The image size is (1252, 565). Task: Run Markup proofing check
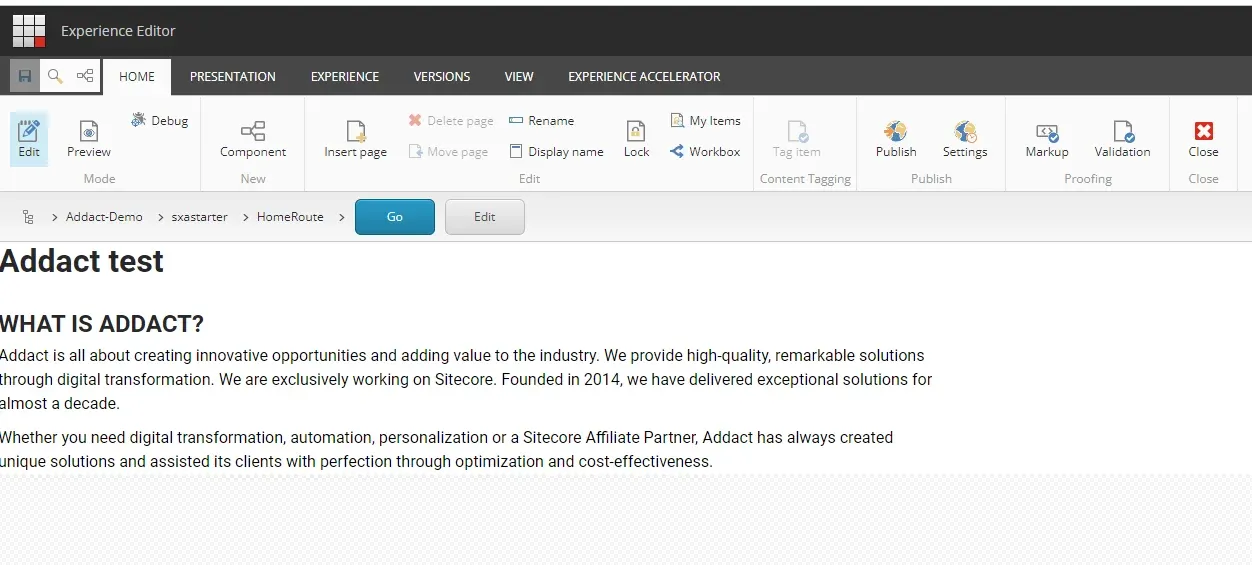[x=1047, y=138]
